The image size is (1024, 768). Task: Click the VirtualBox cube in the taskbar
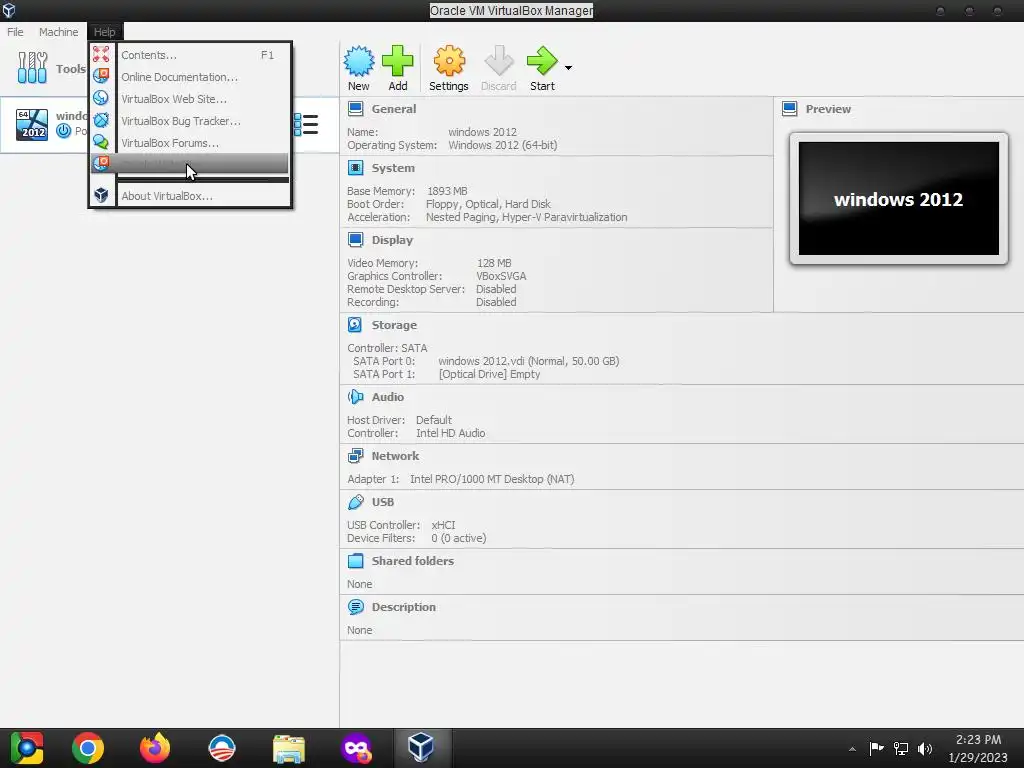(421, 748)
